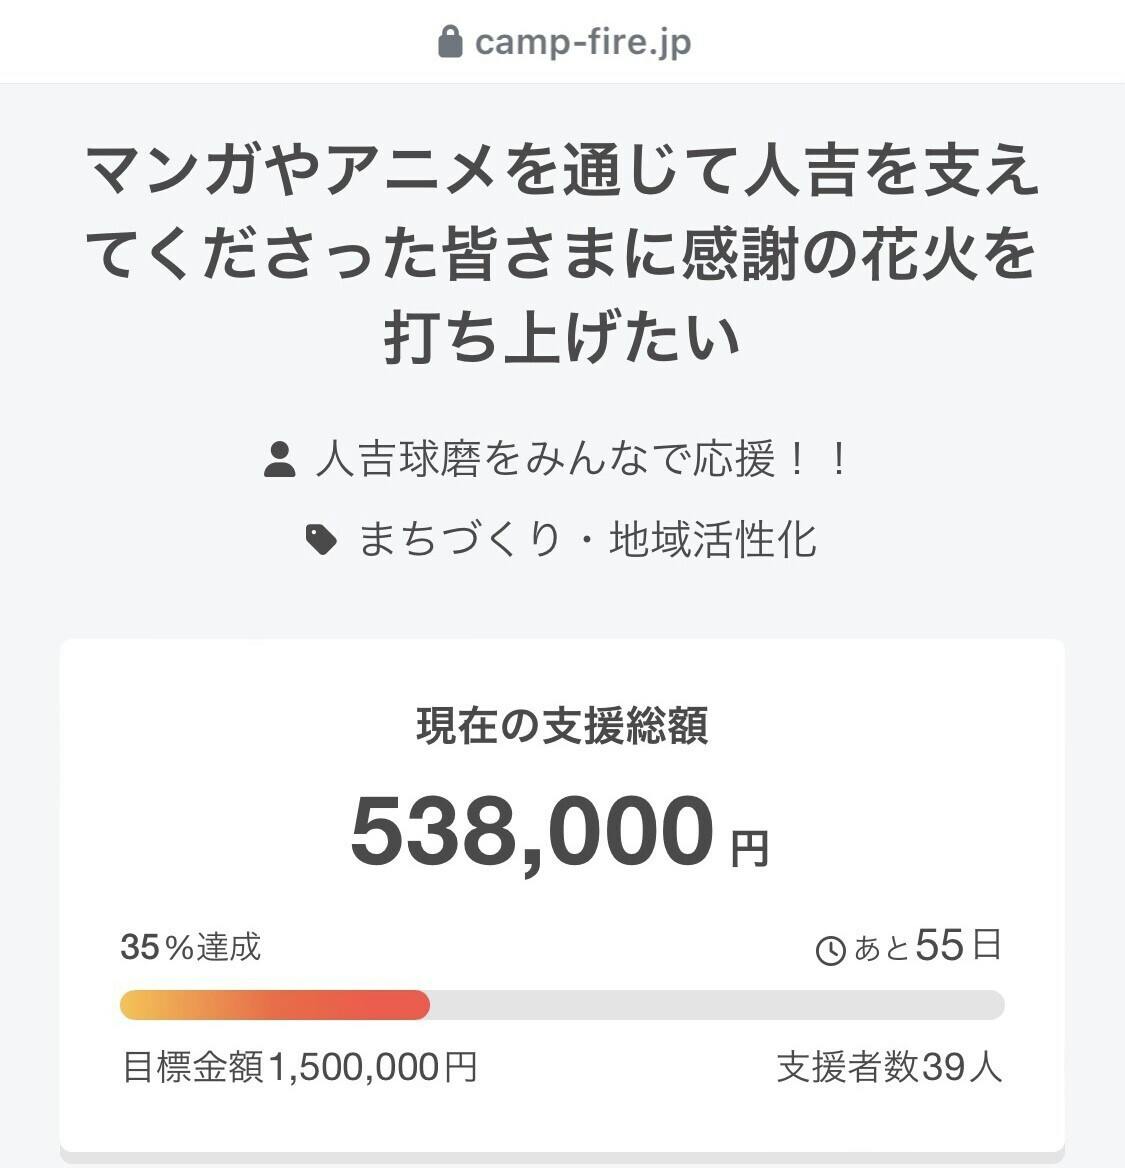Tap the あと55日 remaining days text
The height and width of the screenshot is (1168, 1125).
927,946
